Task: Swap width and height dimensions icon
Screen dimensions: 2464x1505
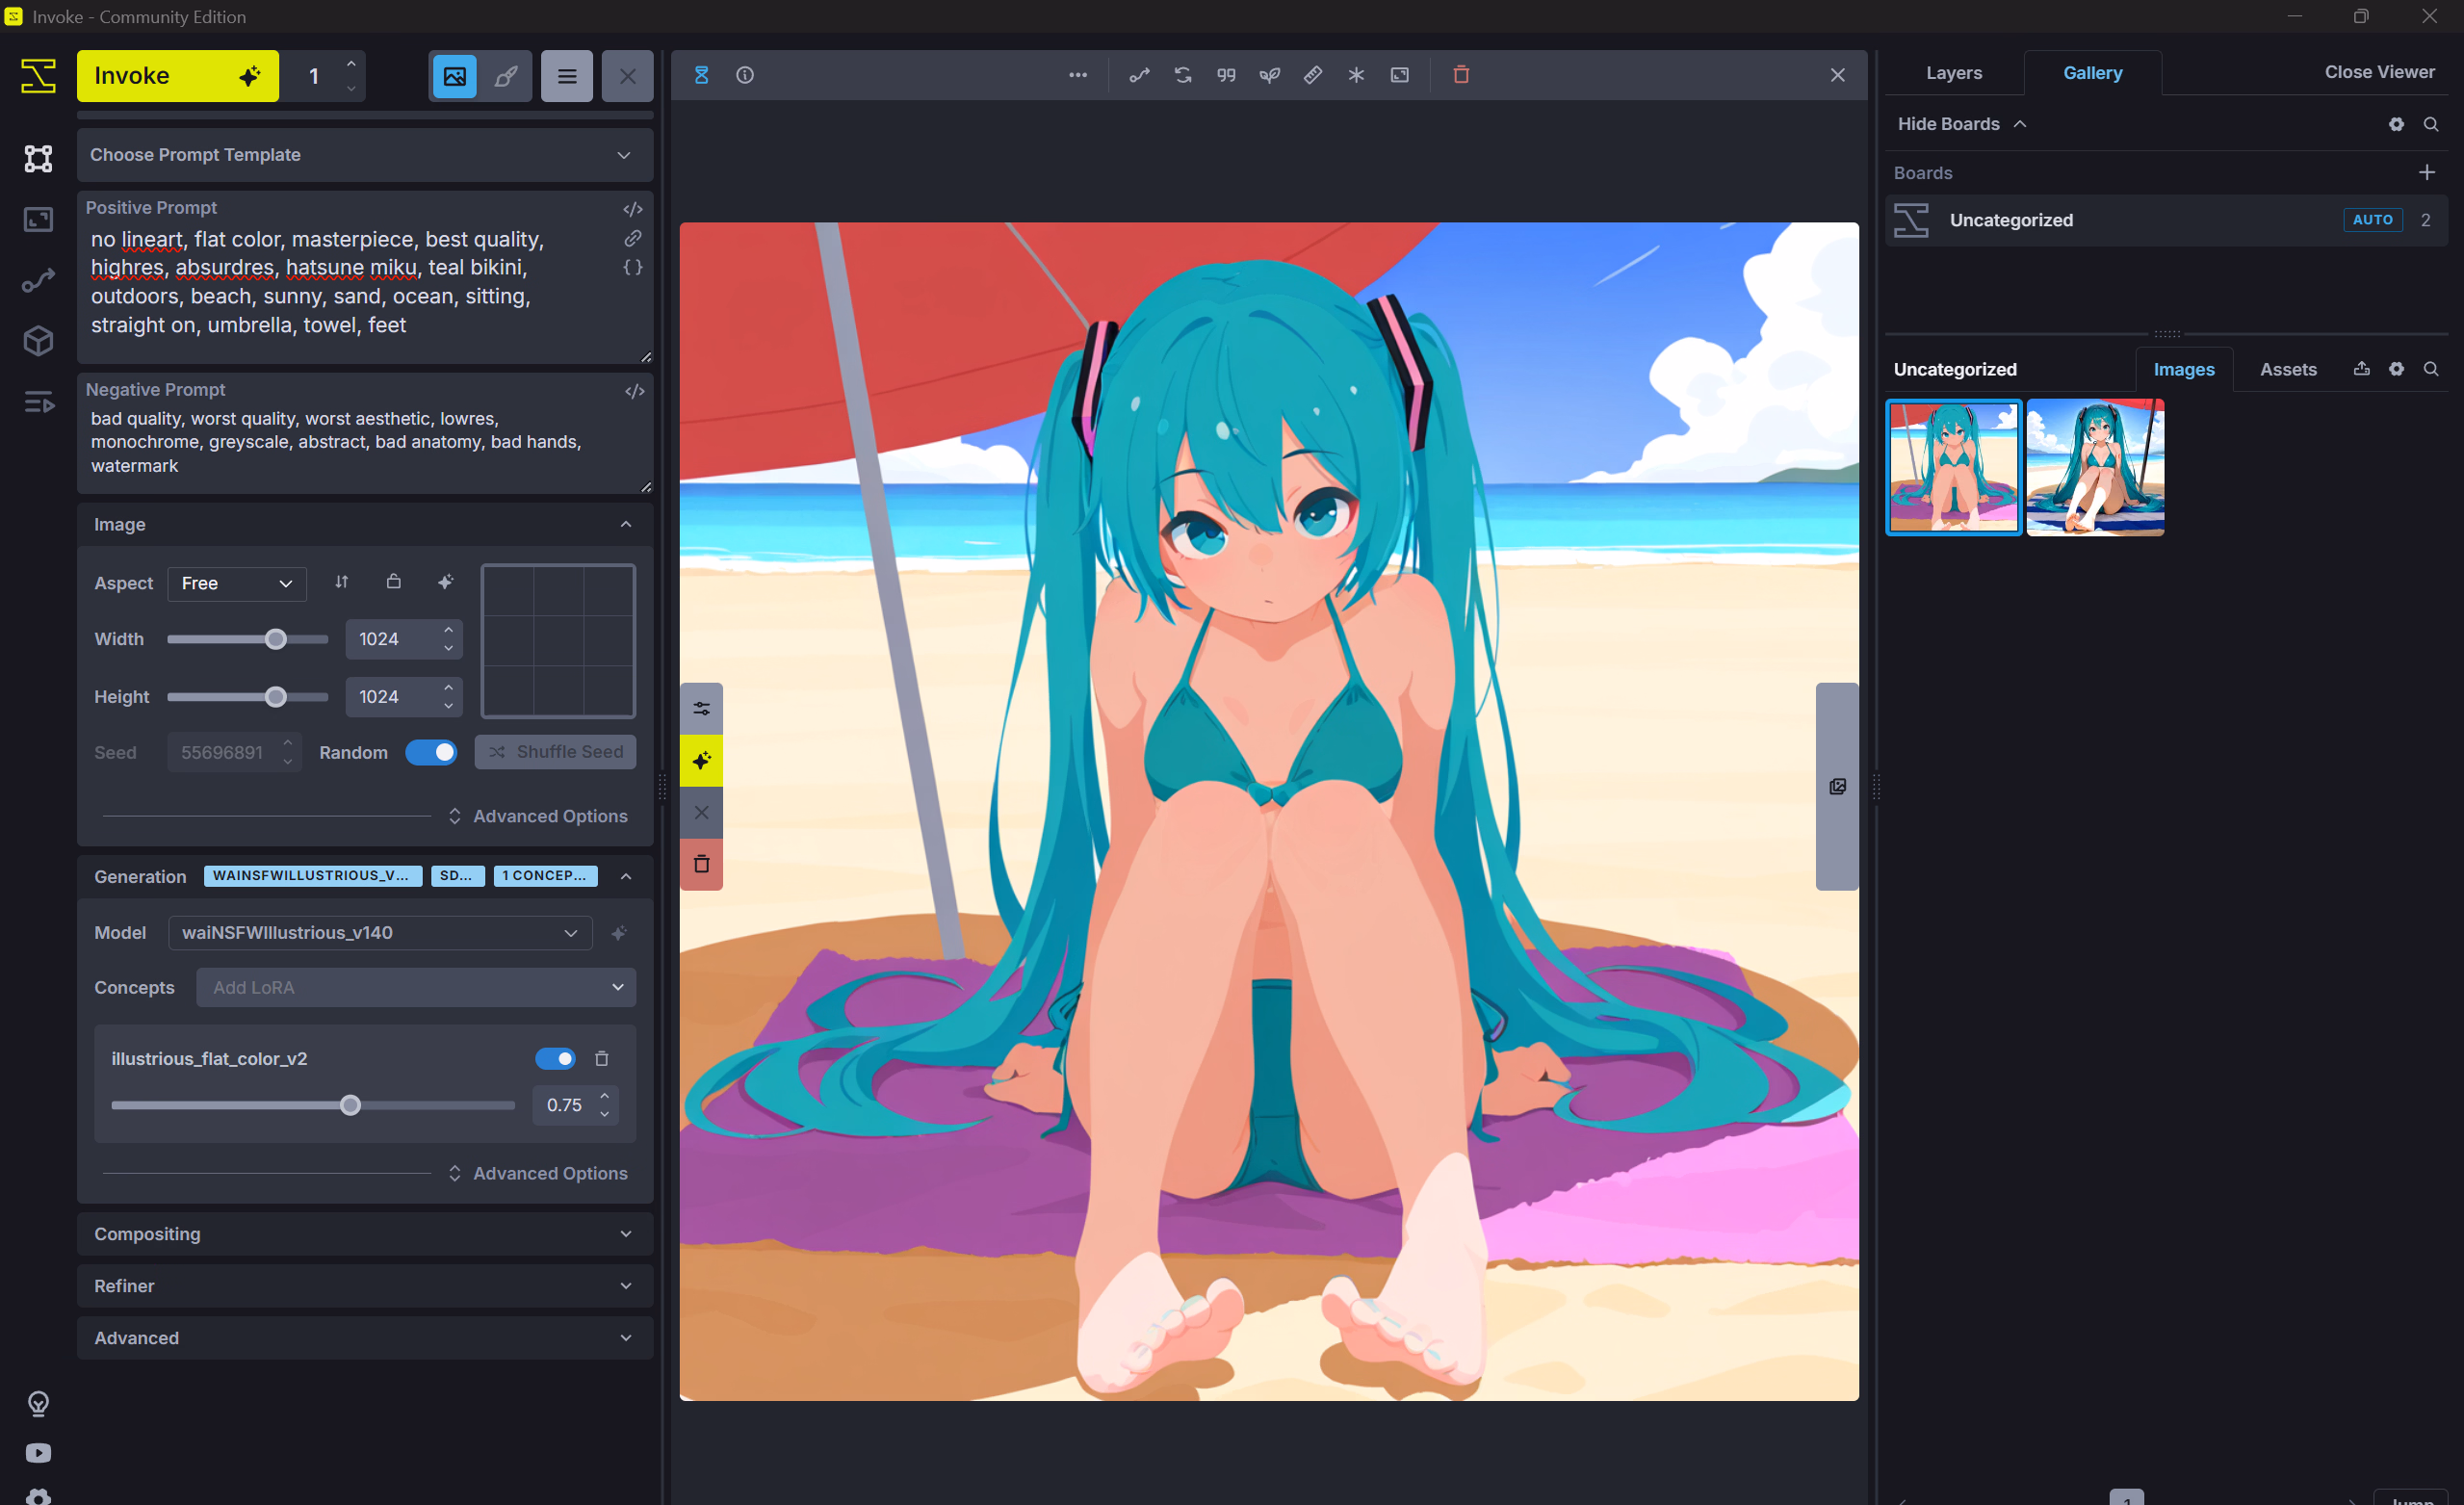Action: coord(341,582)
